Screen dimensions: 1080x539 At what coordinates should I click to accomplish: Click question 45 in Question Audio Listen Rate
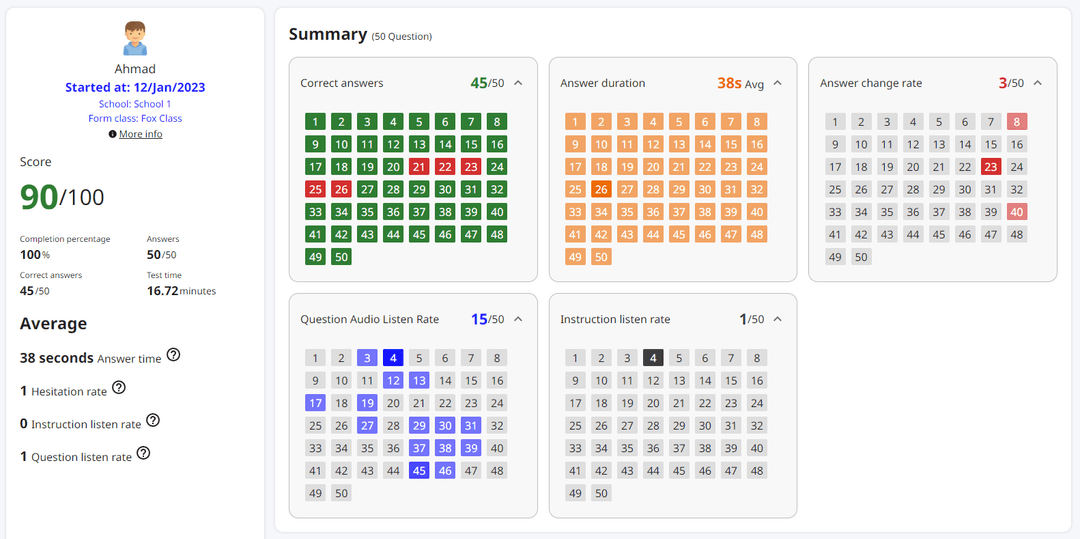tap(419, 470)
